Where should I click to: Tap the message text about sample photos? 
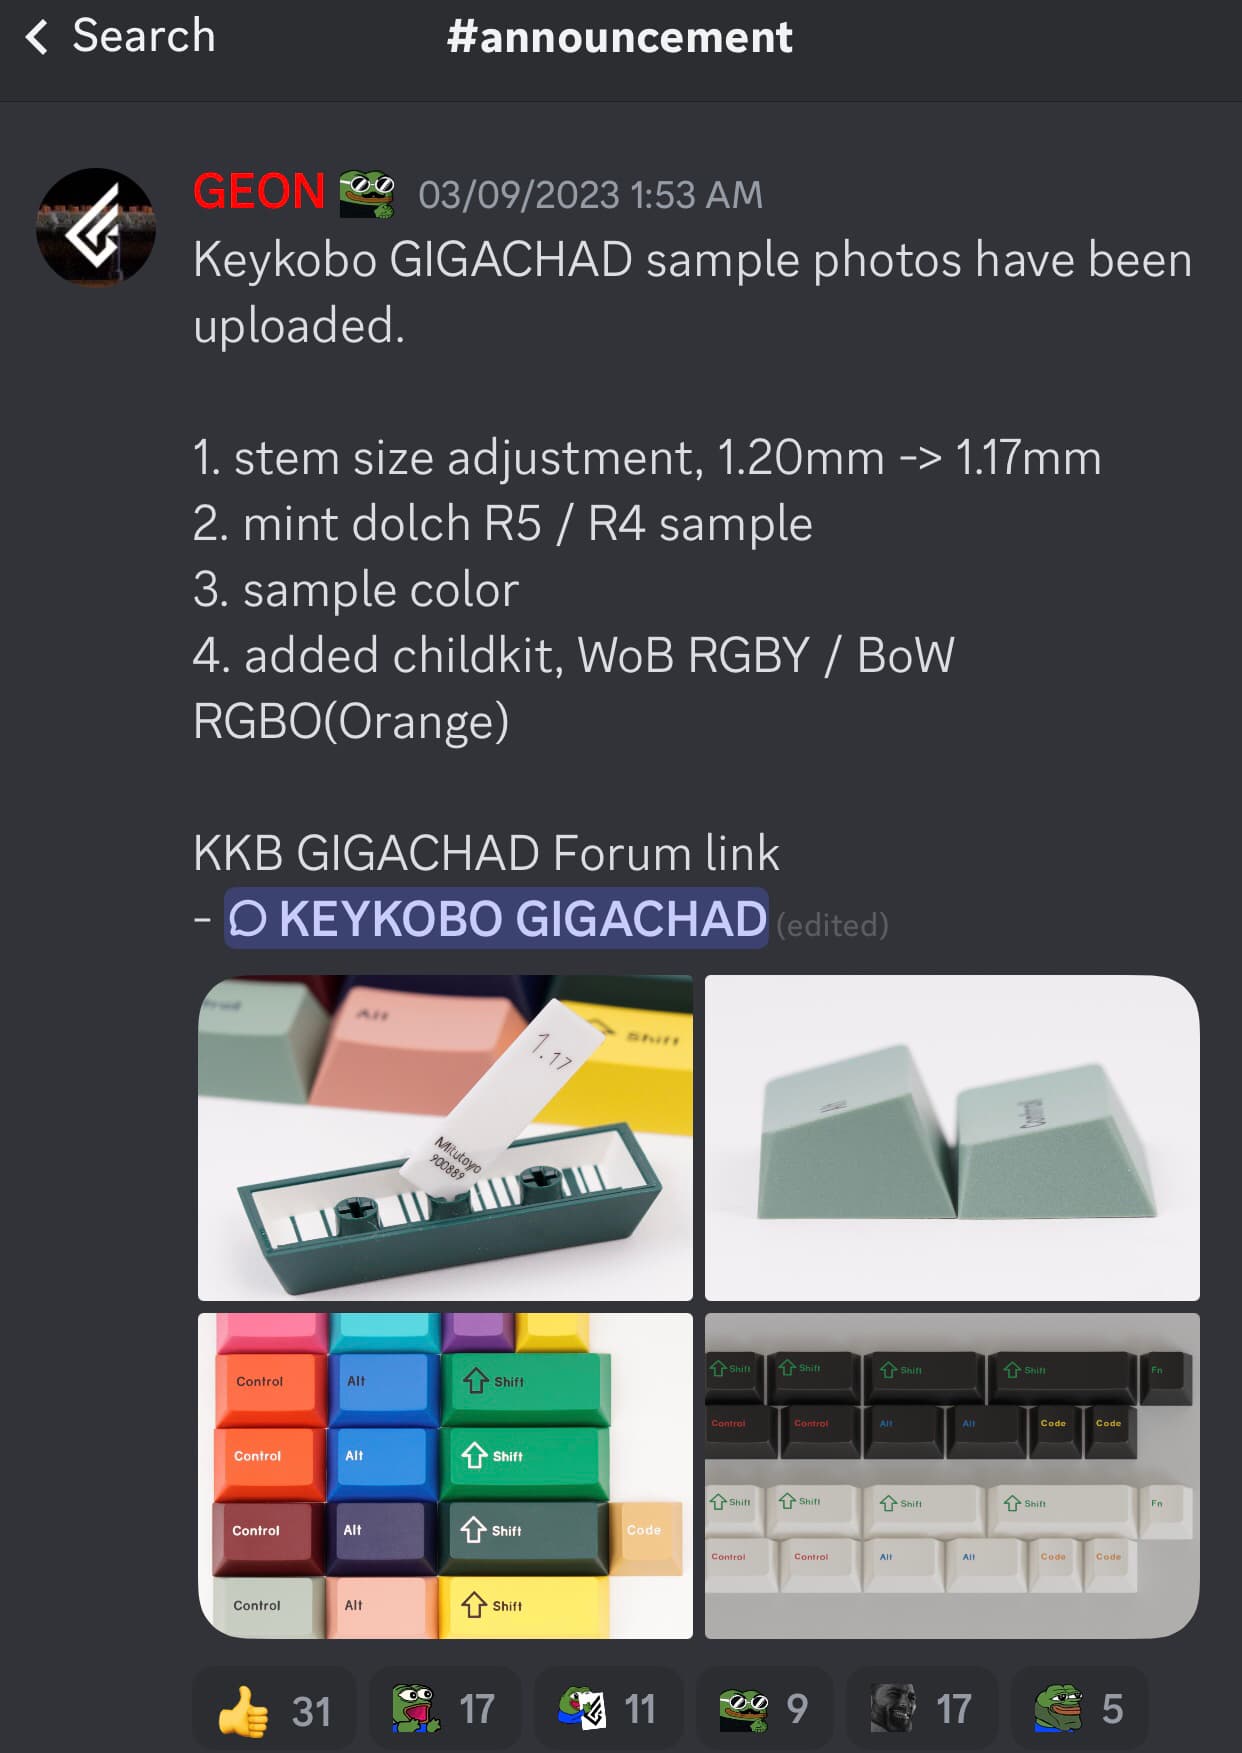692,292
